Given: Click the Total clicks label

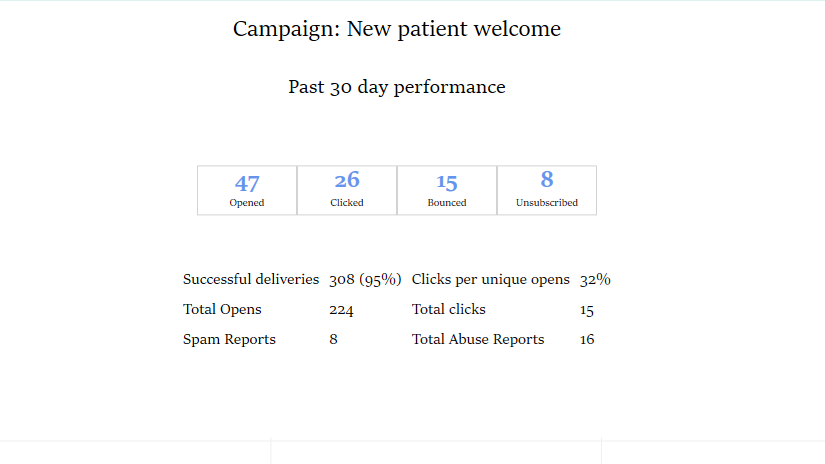Looking at the screenshot, I should click(x=448, y=309).
